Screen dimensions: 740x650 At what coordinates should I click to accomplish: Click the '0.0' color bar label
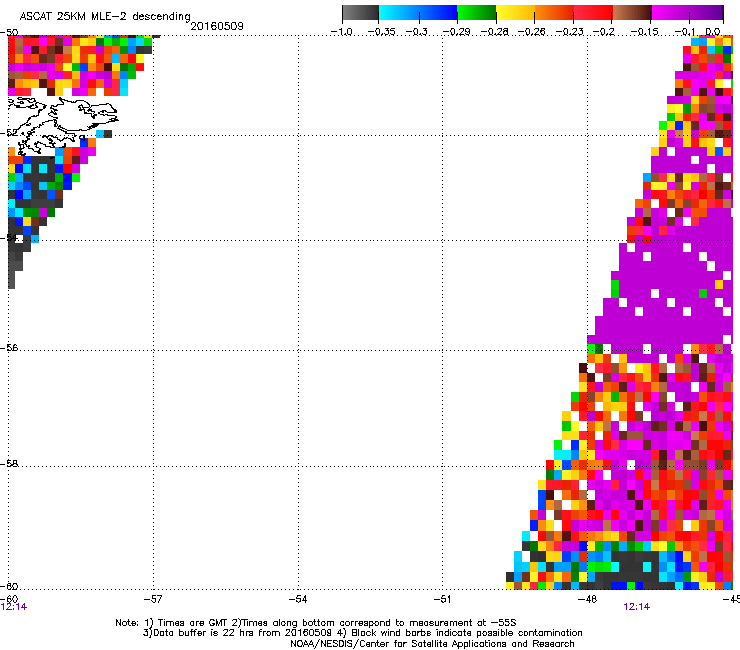pos(713,32)
